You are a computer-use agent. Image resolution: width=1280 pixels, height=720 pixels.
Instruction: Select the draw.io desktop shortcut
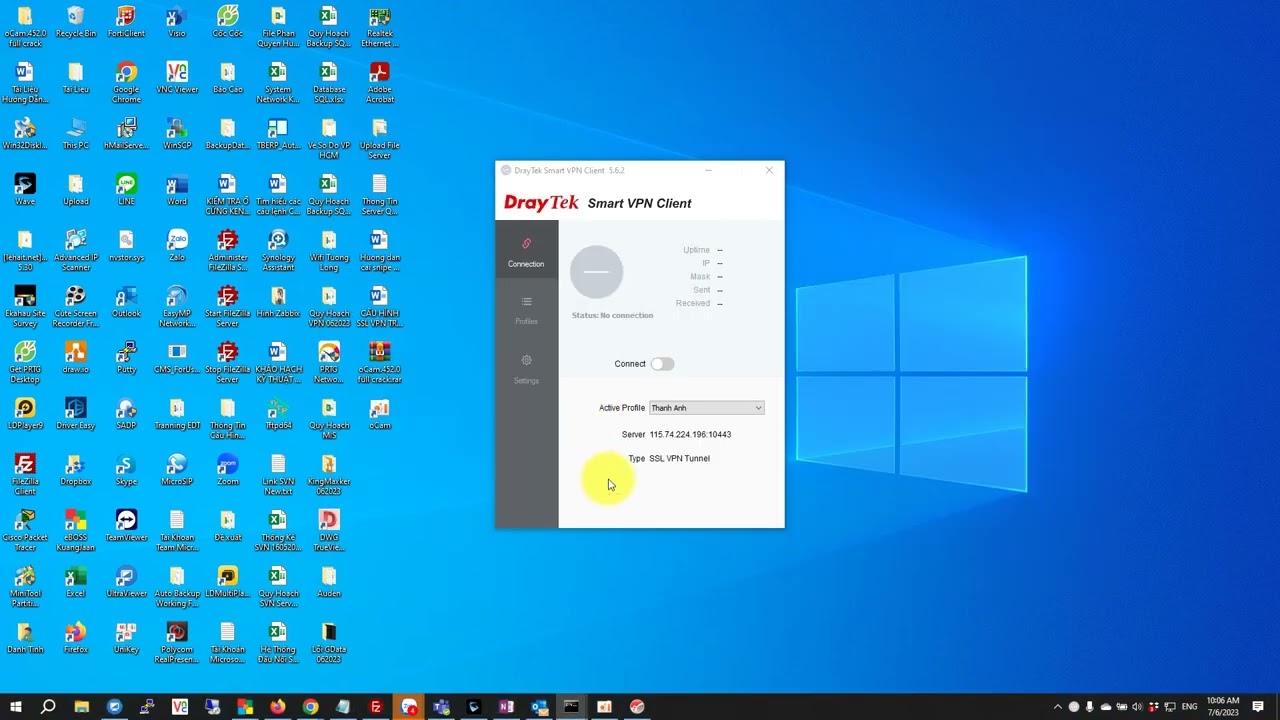[x=76, y=358]
